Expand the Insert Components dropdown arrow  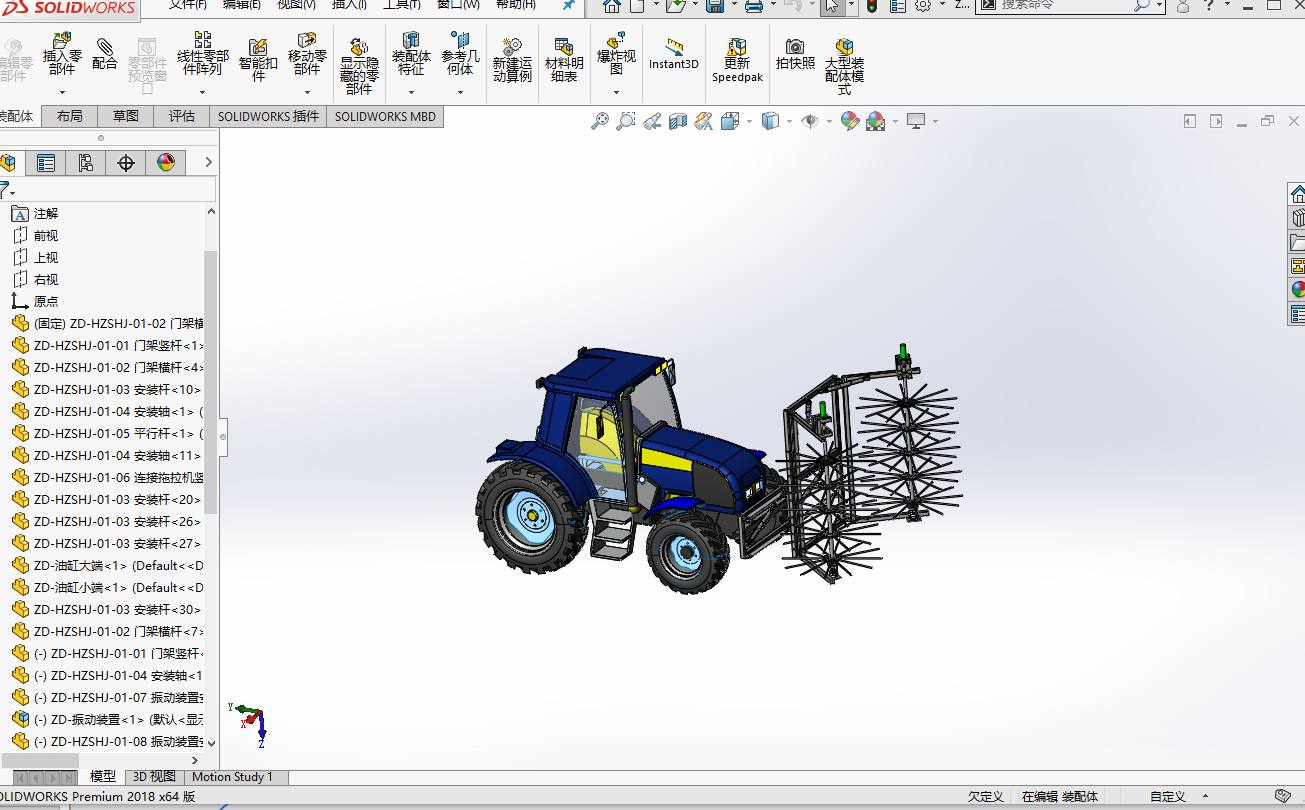62,92
